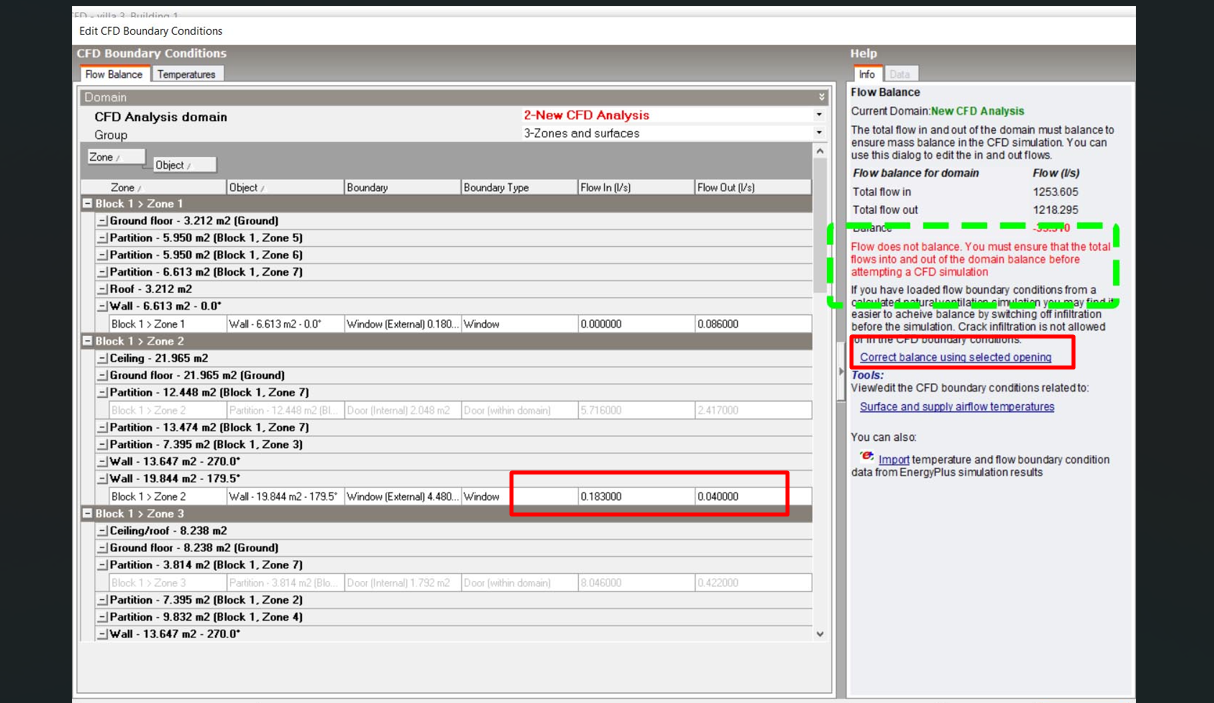
Task: Click Correct balance using selected opening link
Action: 956,357
